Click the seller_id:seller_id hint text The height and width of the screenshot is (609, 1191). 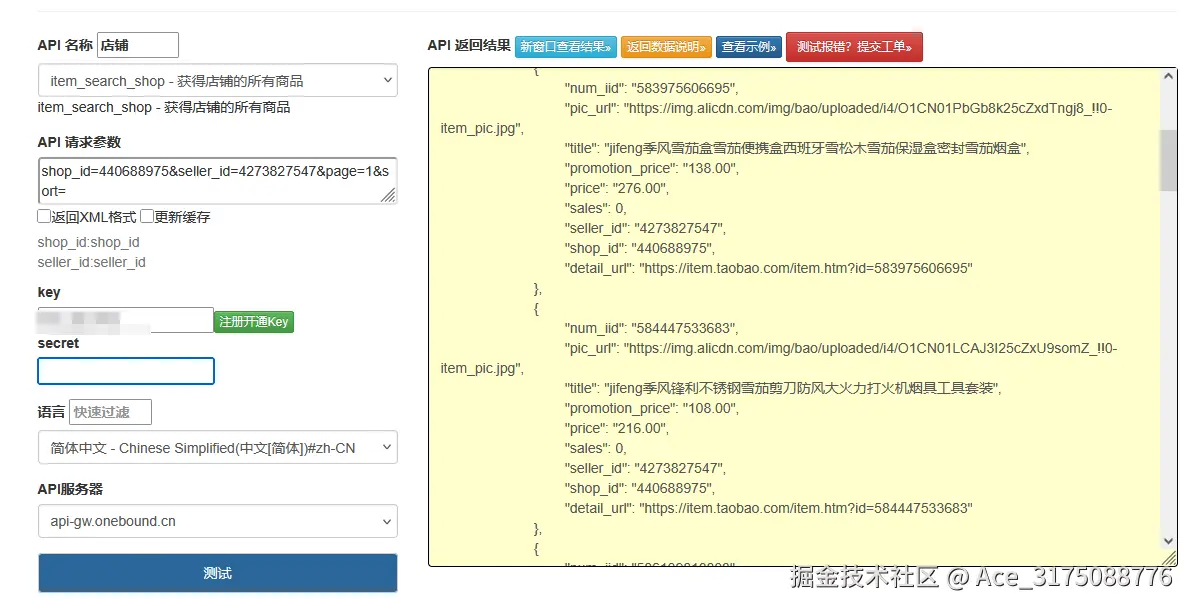(x=91, y=262)
